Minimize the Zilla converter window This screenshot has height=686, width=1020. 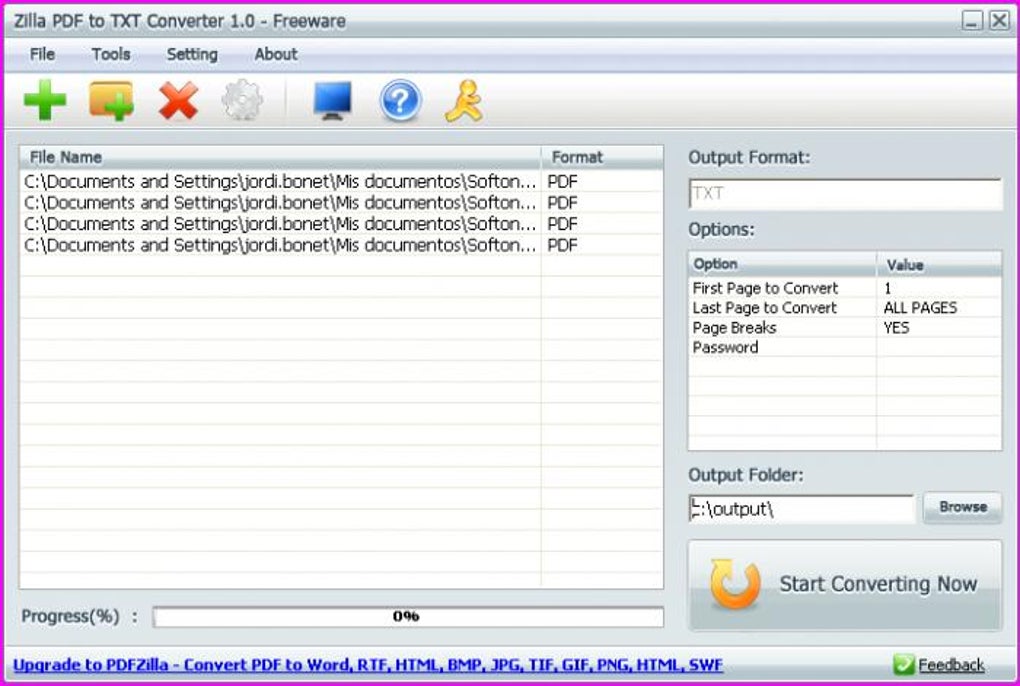(972, 21)
